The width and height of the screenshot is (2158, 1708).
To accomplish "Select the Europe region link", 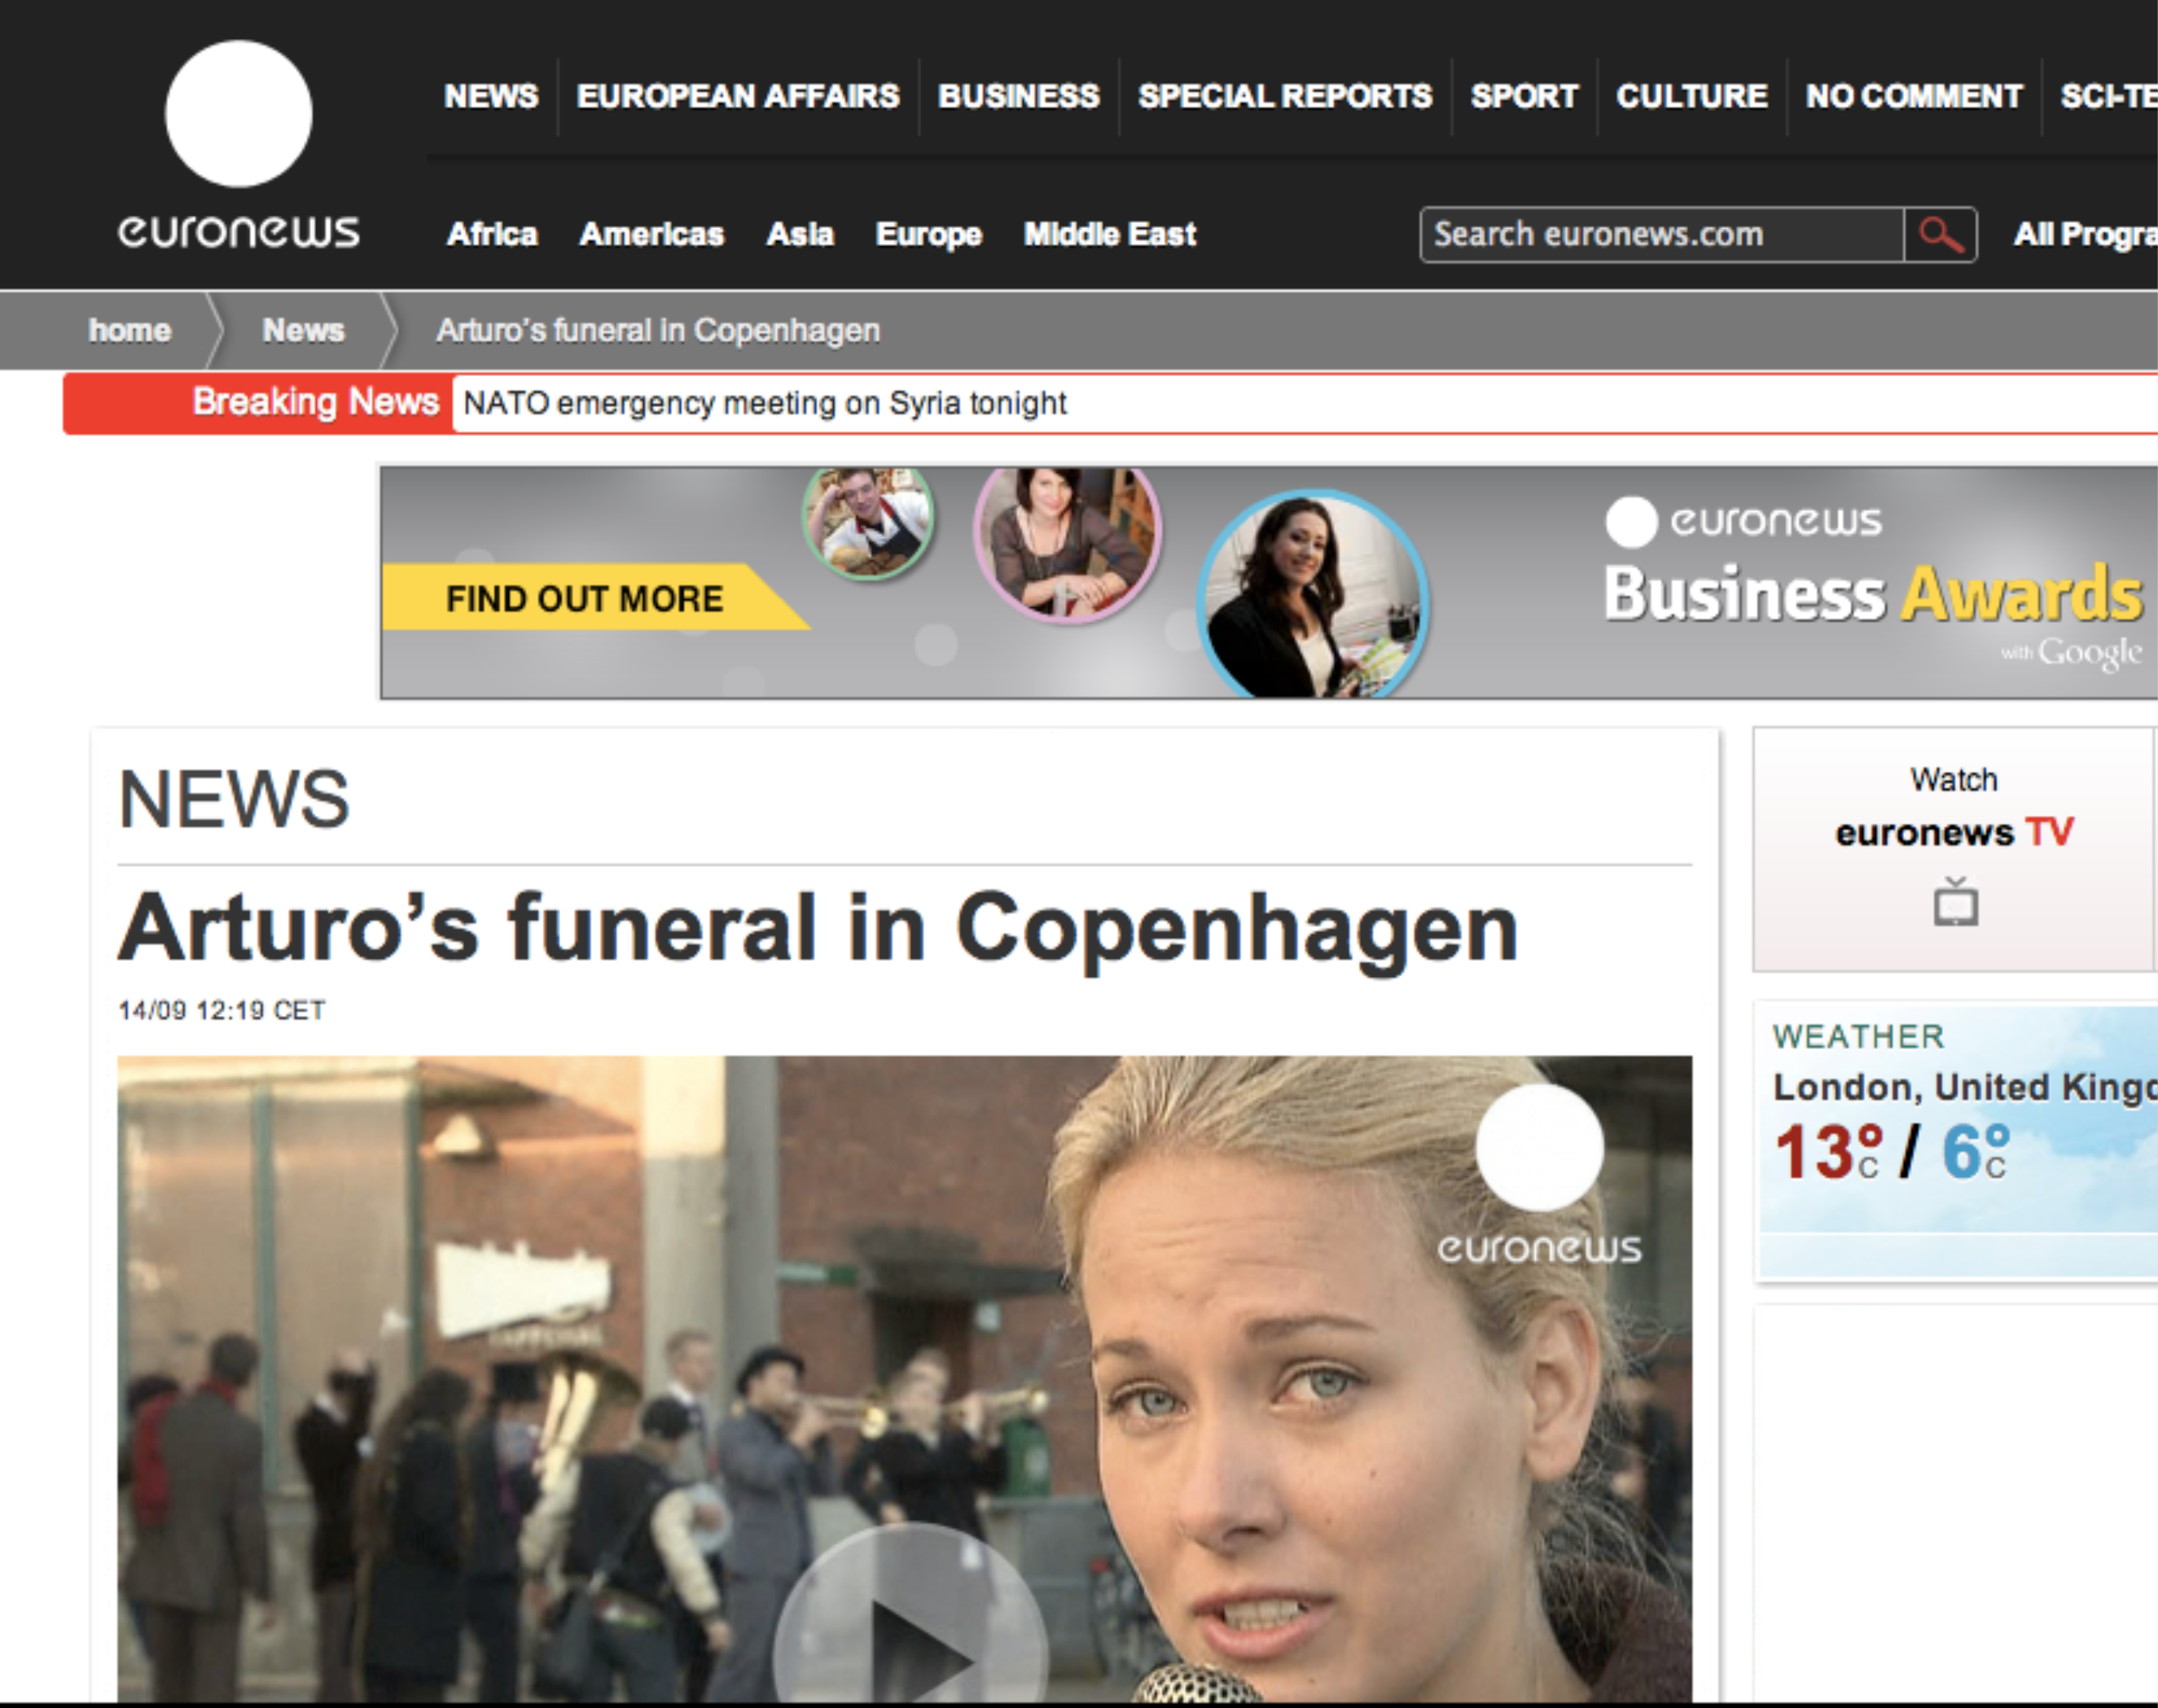I will 929,235.
